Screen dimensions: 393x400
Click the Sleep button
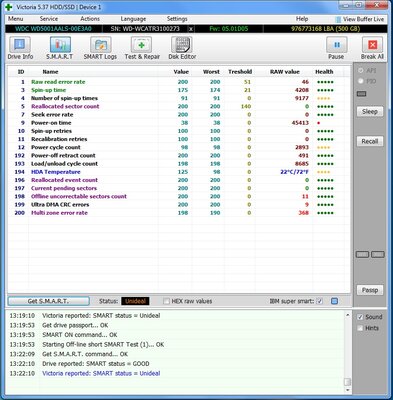coord(370,111)
